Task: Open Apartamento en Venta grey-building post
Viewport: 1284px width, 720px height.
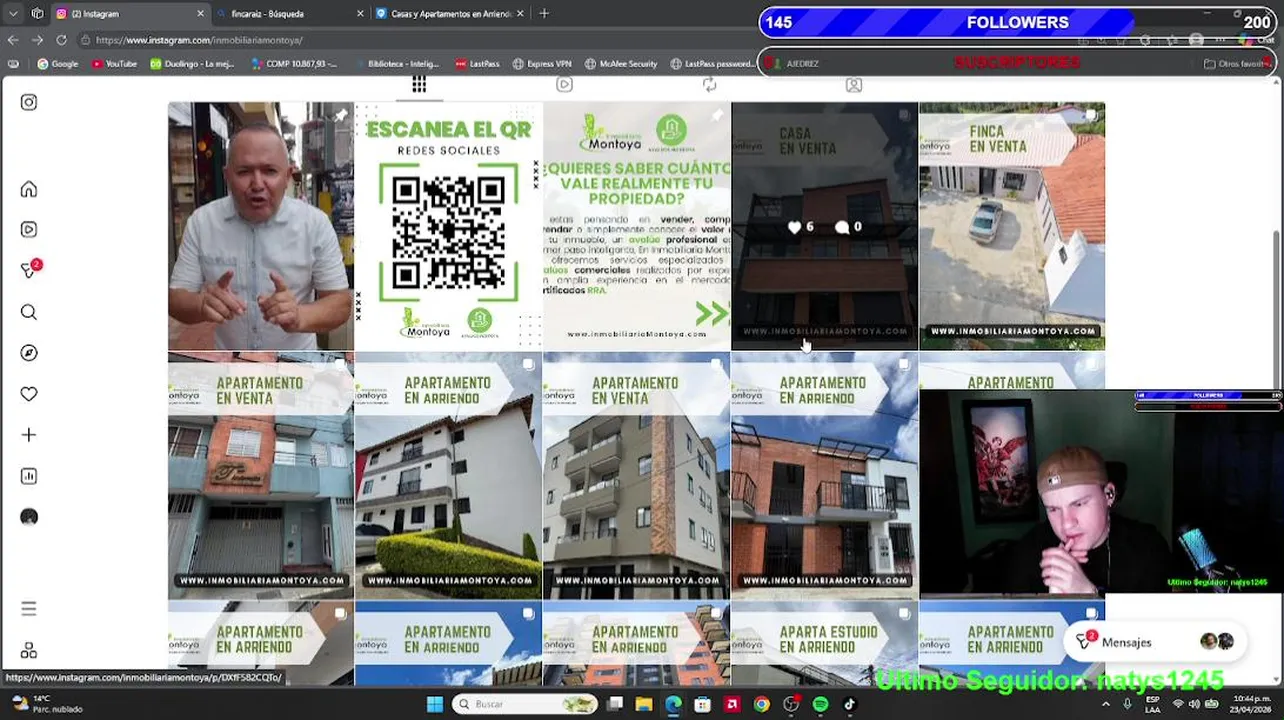Action: coord(636,476)
